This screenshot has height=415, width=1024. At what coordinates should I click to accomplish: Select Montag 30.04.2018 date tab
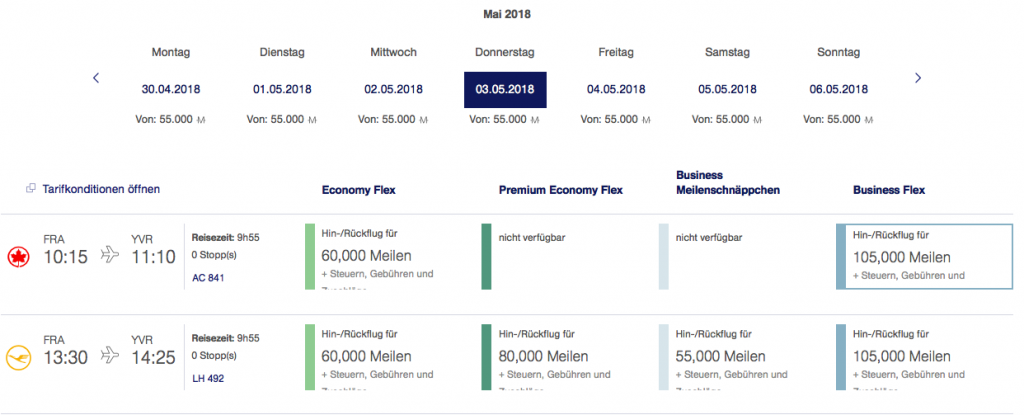coord(170,88)
